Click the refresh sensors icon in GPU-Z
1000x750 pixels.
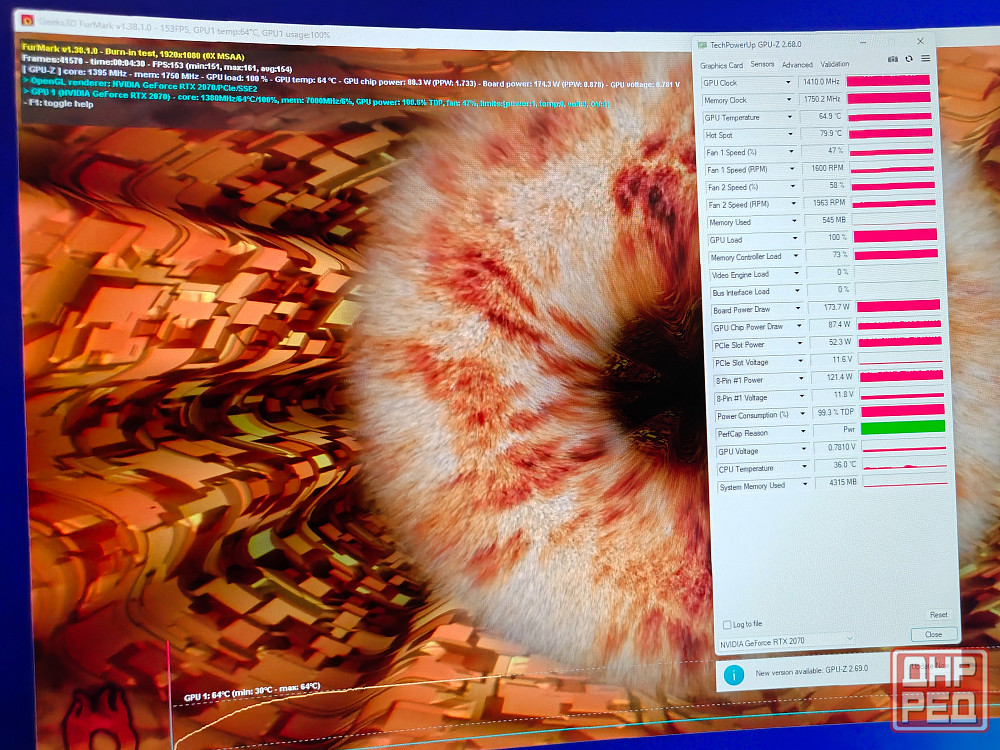pyautogui.click(x=909, y=59)
